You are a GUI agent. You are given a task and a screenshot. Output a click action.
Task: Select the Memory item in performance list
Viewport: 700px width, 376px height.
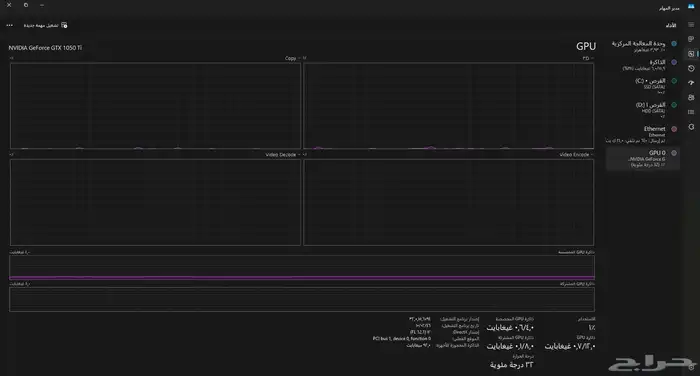pos(643,65)
